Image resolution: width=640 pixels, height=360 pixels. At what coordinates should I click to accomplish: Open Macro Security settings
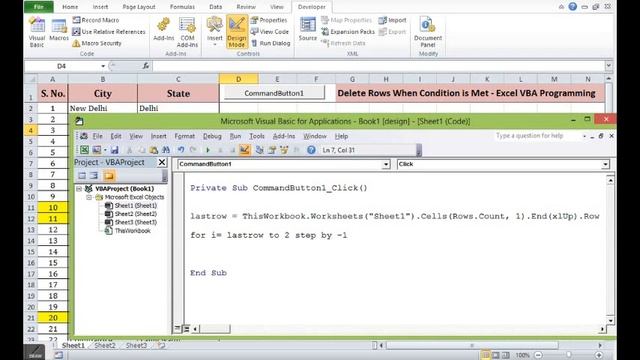coord(97,43)
